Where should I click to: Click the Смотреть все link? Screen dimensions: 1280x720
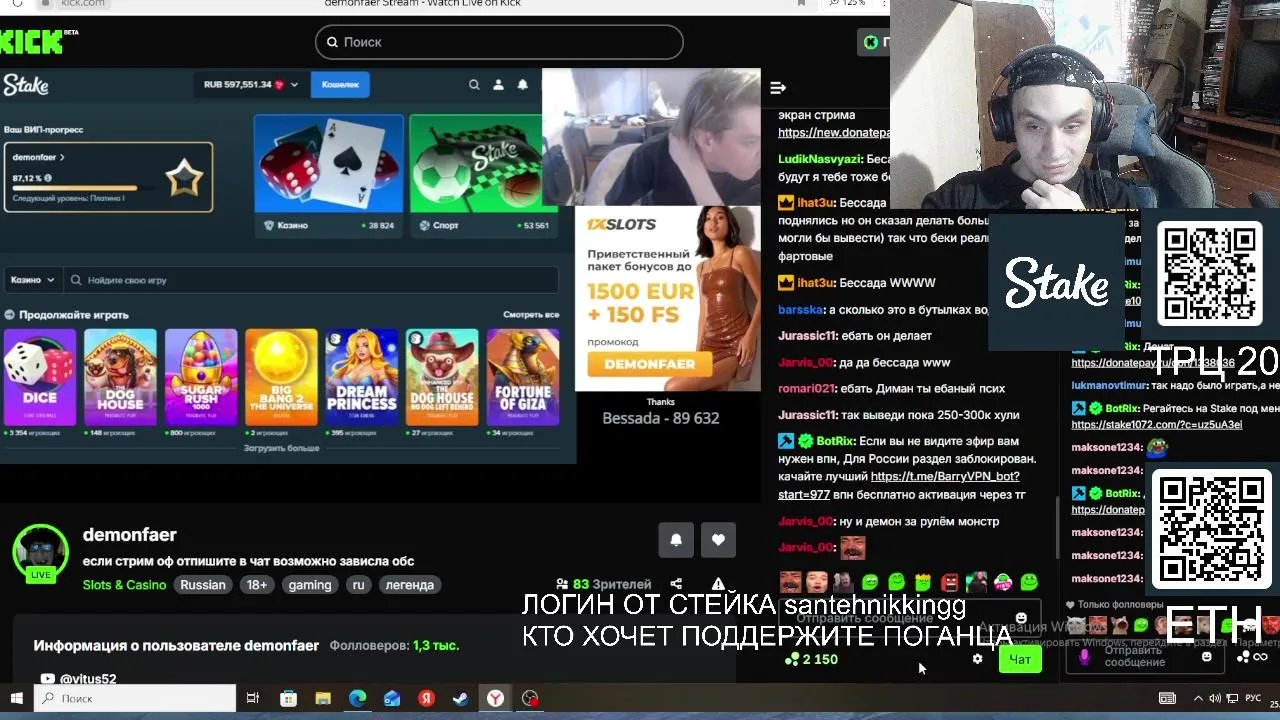click(x=531, y=314)
